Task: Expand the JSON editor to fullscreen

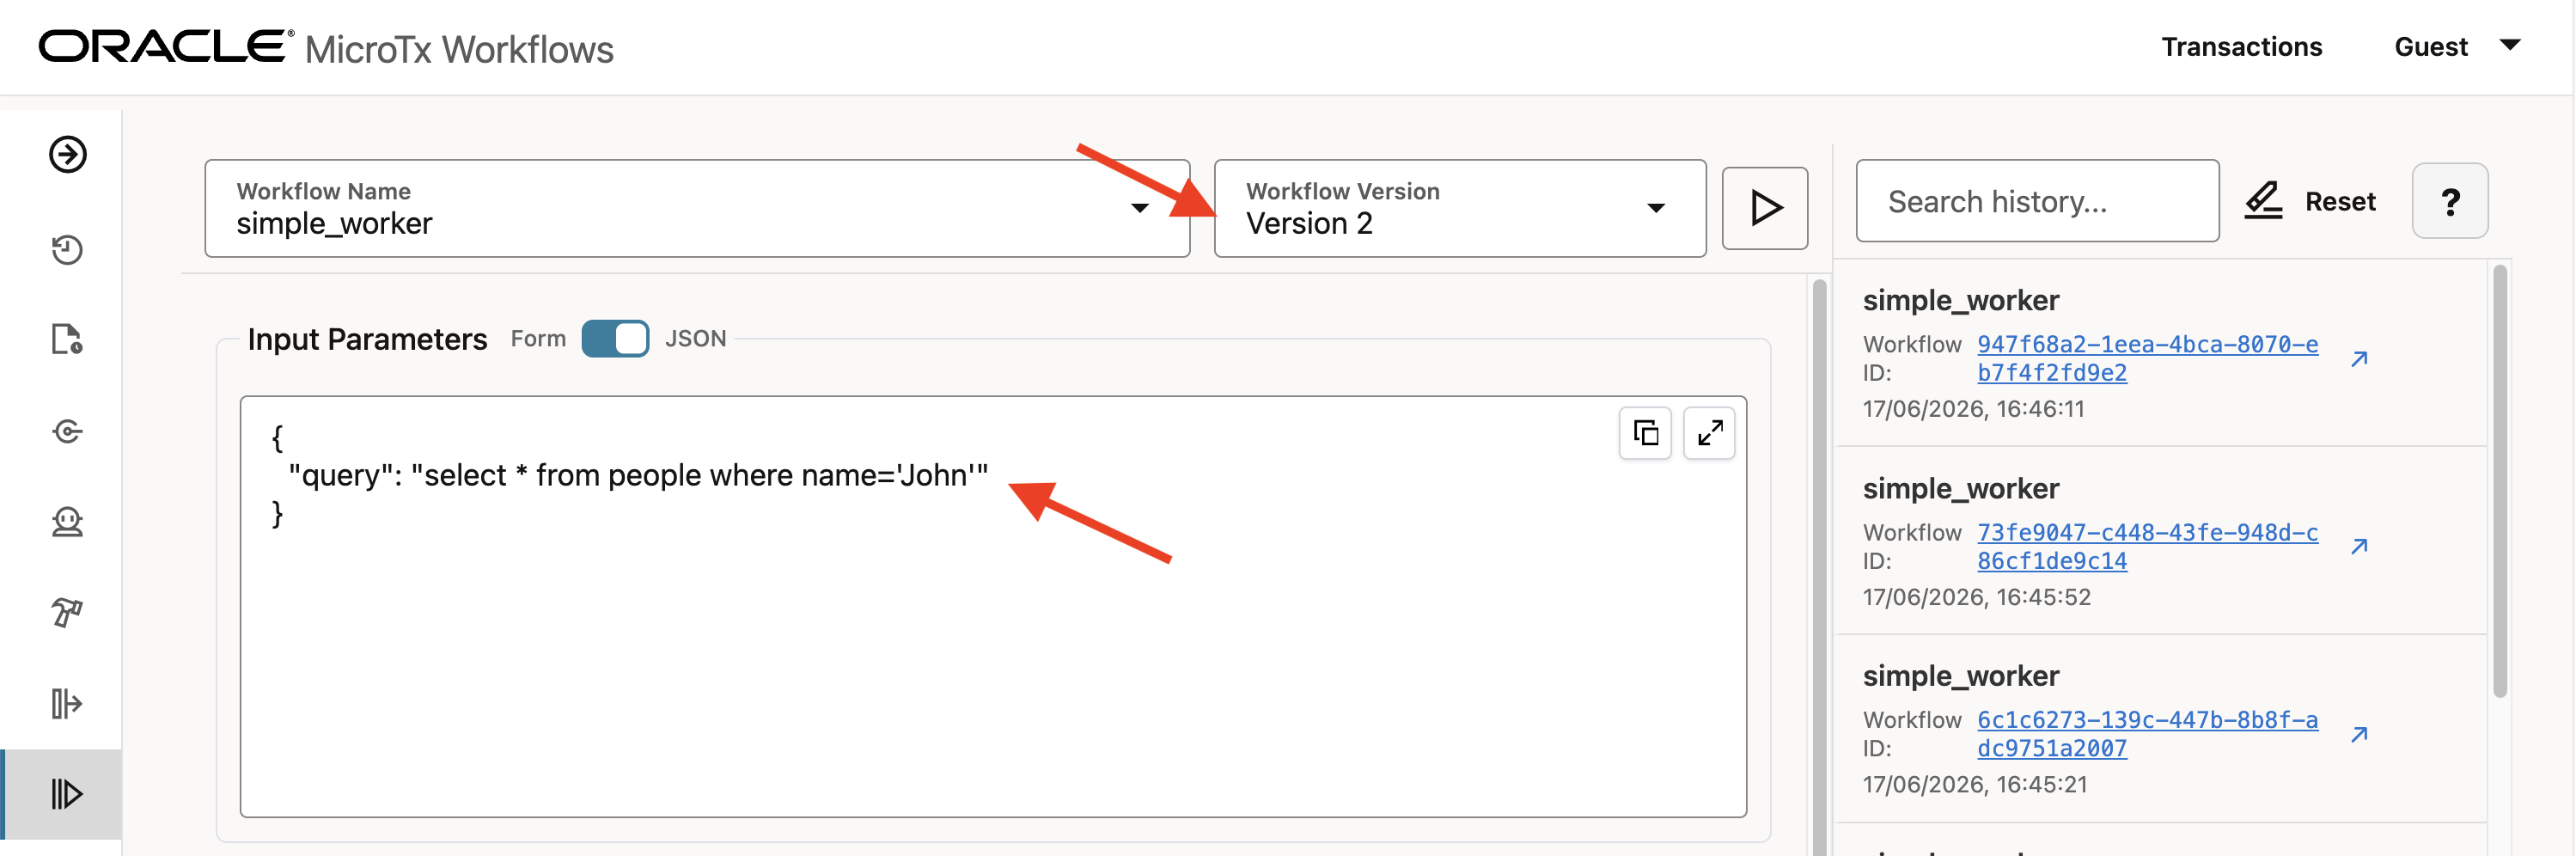Action: [1709, 433]
